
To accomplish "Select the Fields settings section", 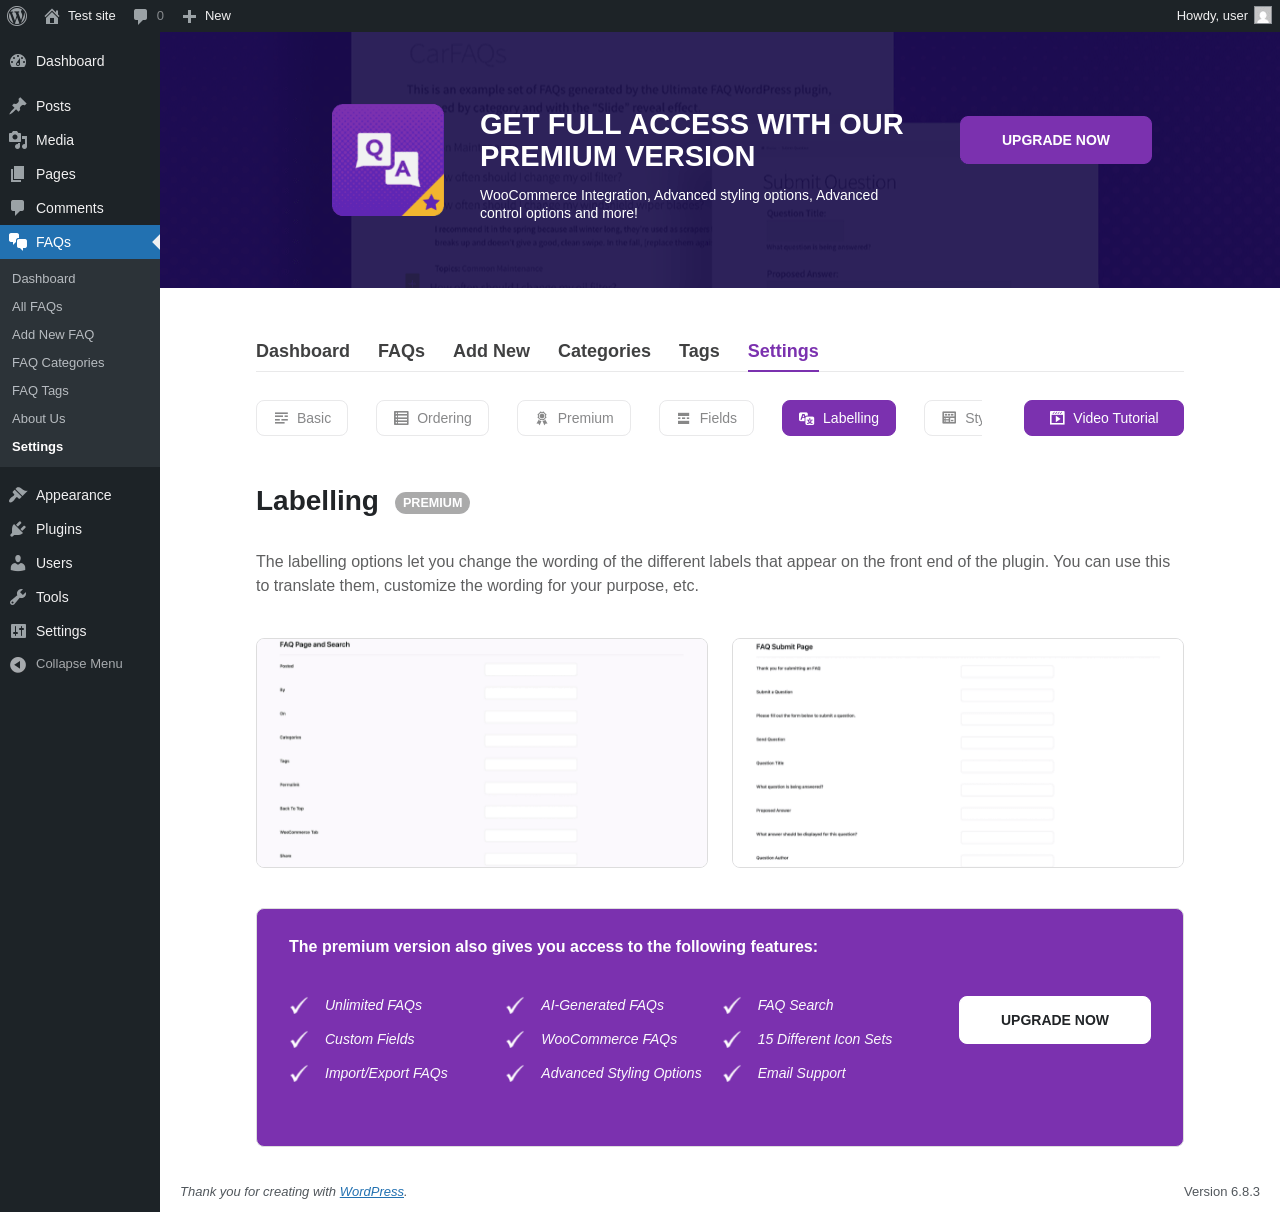I will point(706,418).
